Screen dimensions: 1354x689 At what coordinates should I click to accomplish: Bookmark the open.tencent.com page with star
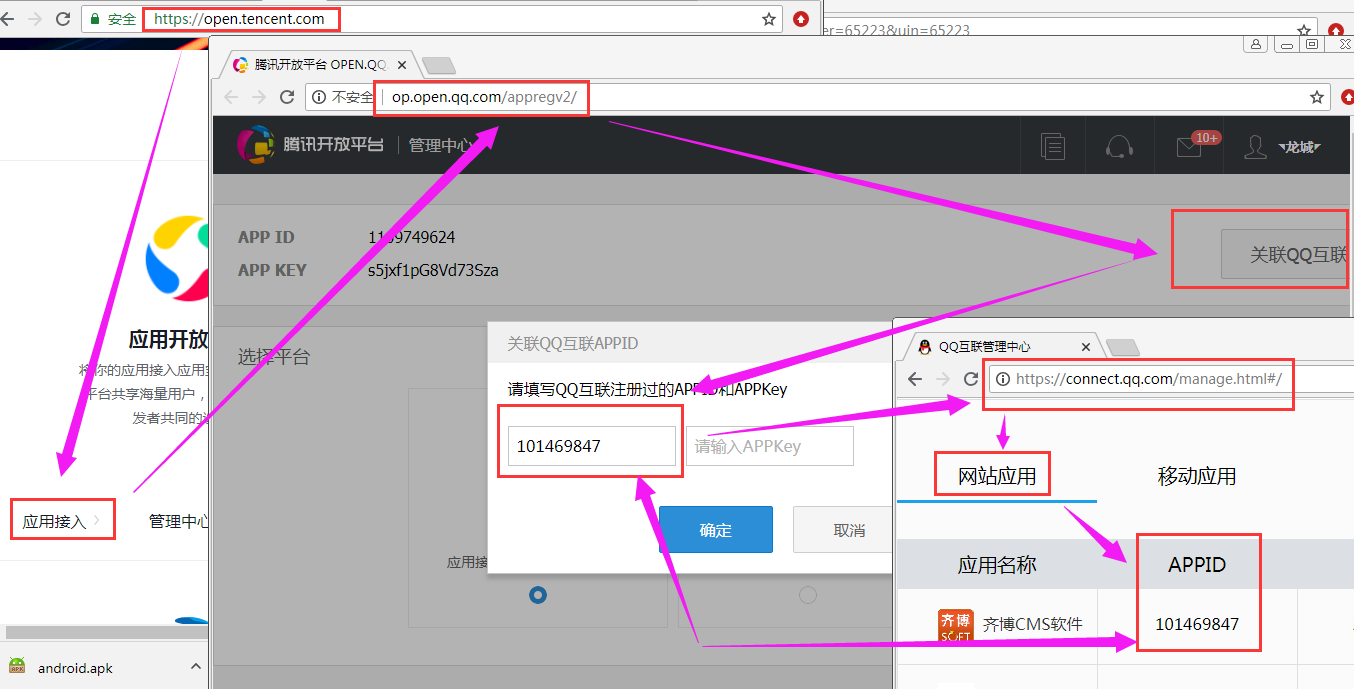pyautogui.click(x=768, y=19)
